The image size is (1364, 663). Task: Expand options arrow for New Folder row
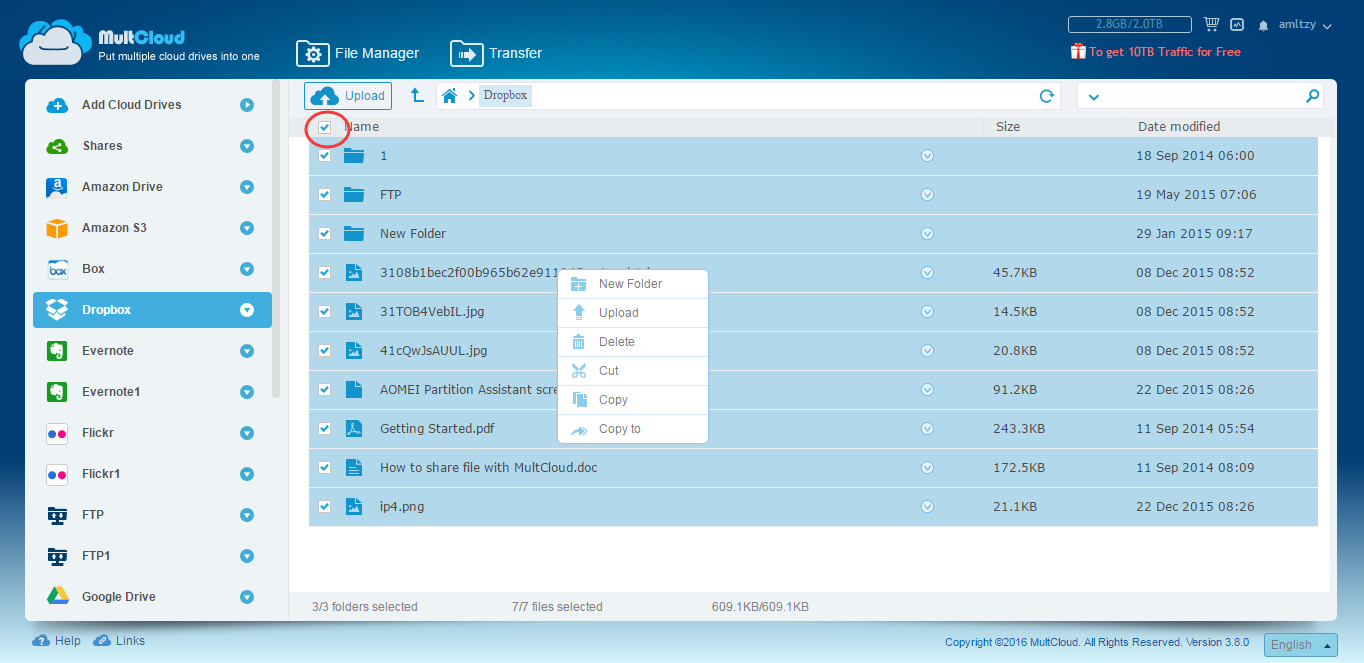(927, 234)
